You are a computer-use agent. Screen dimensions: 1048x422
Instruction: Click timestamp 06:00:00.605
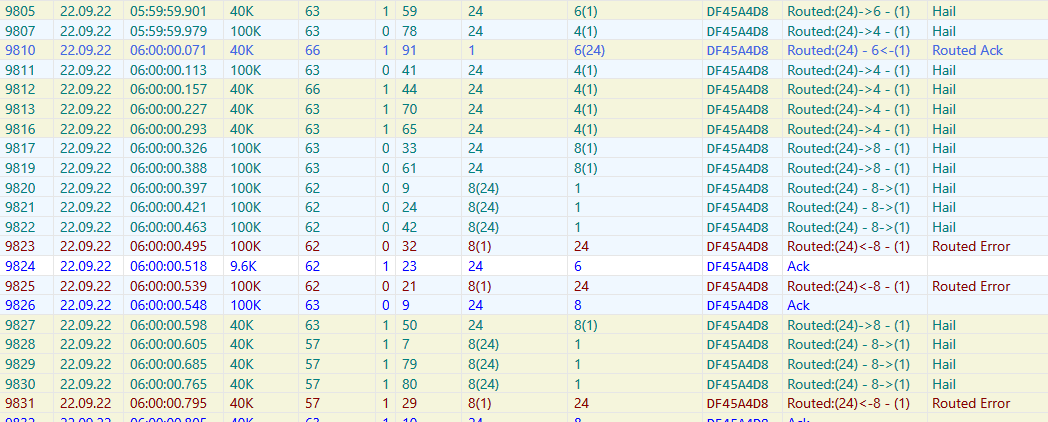click(x=168, y=345)
